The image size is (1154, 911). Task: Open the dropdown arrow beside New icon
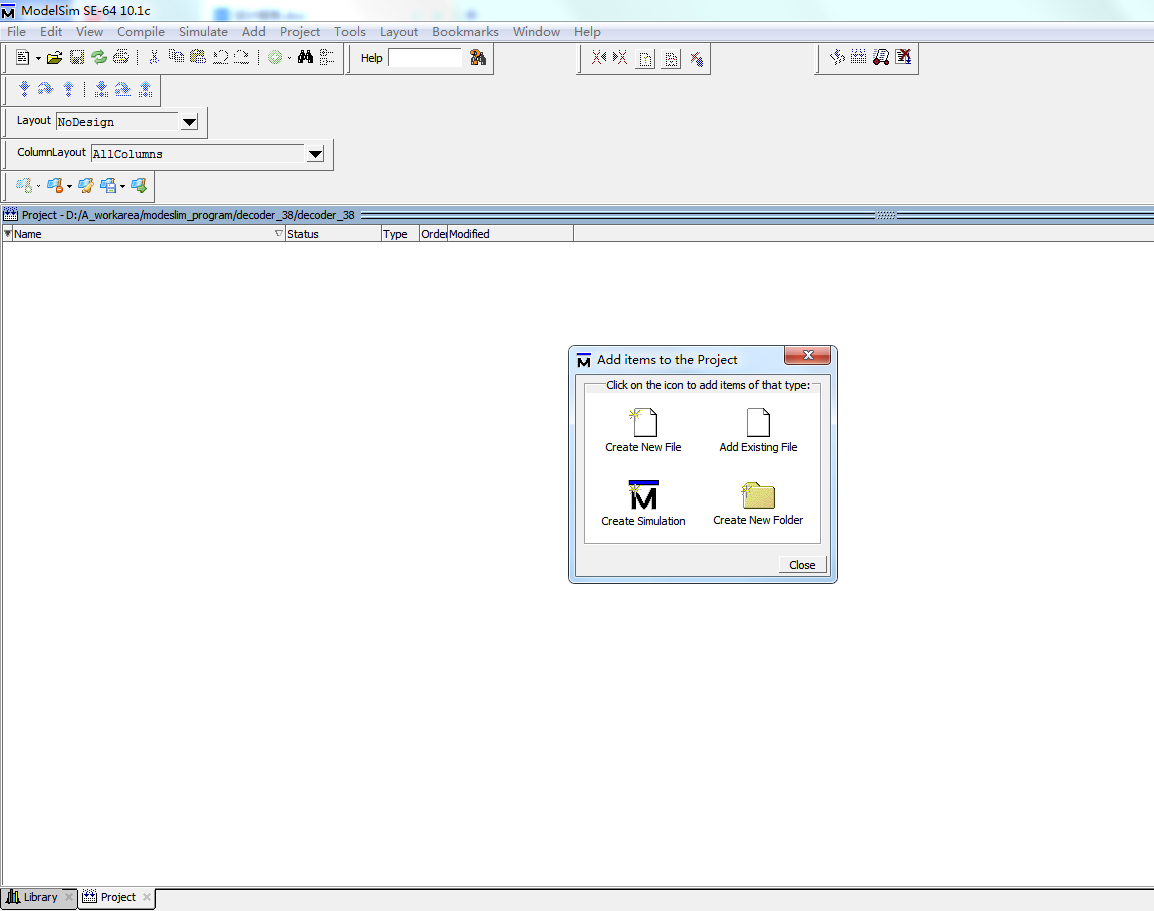[x=38, y=58]
